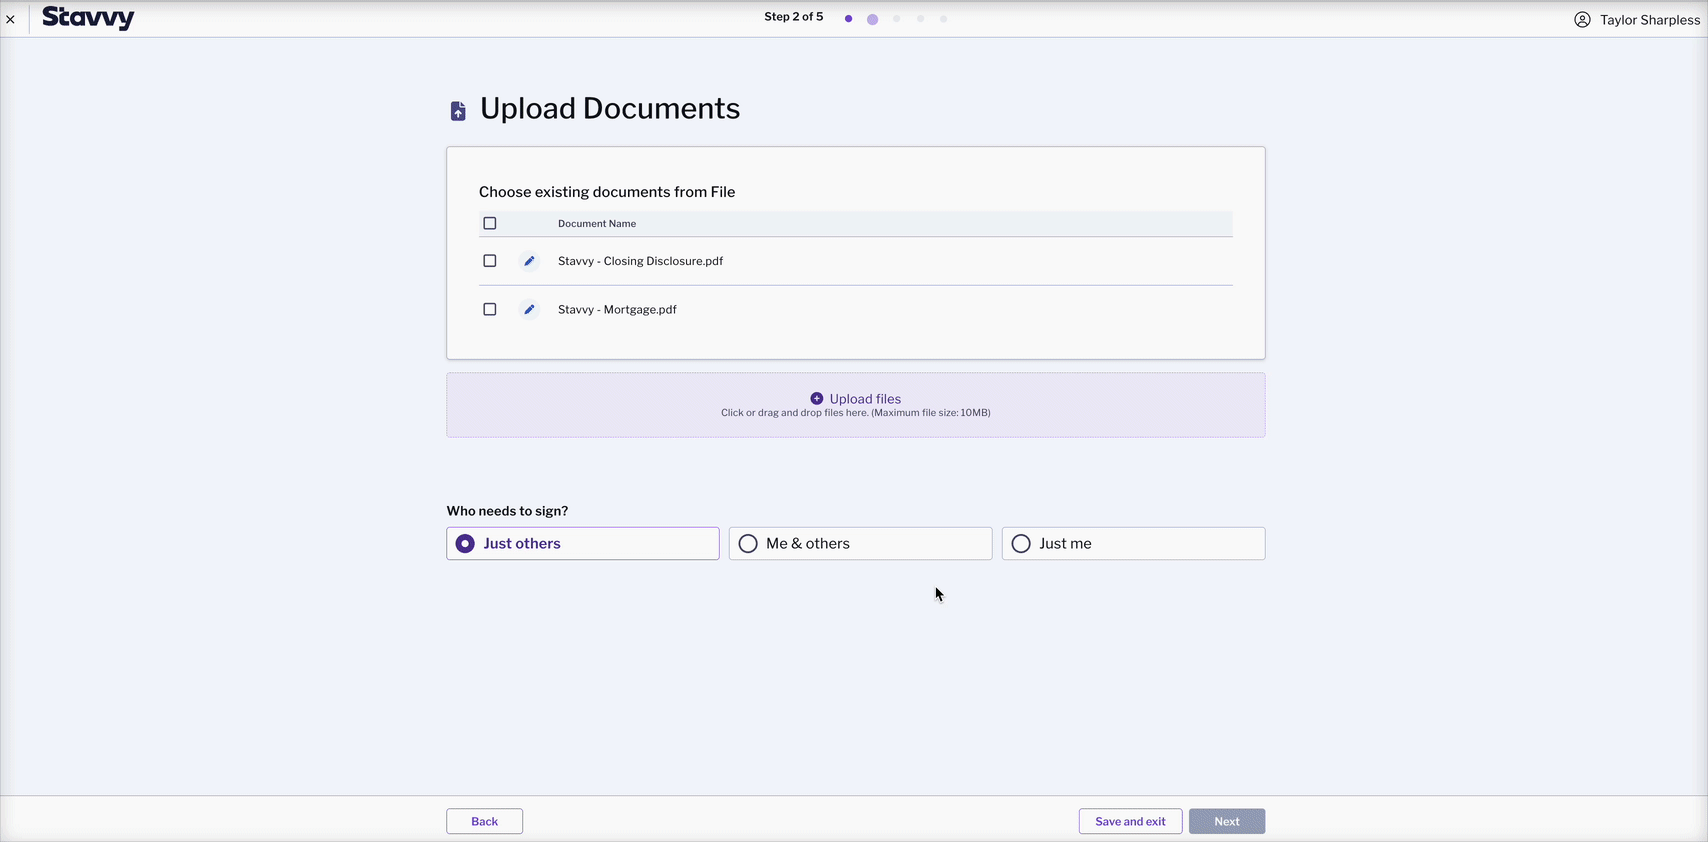Click Save and exit
Screen dimensions: 1708x842
(x=1130, y=821)
